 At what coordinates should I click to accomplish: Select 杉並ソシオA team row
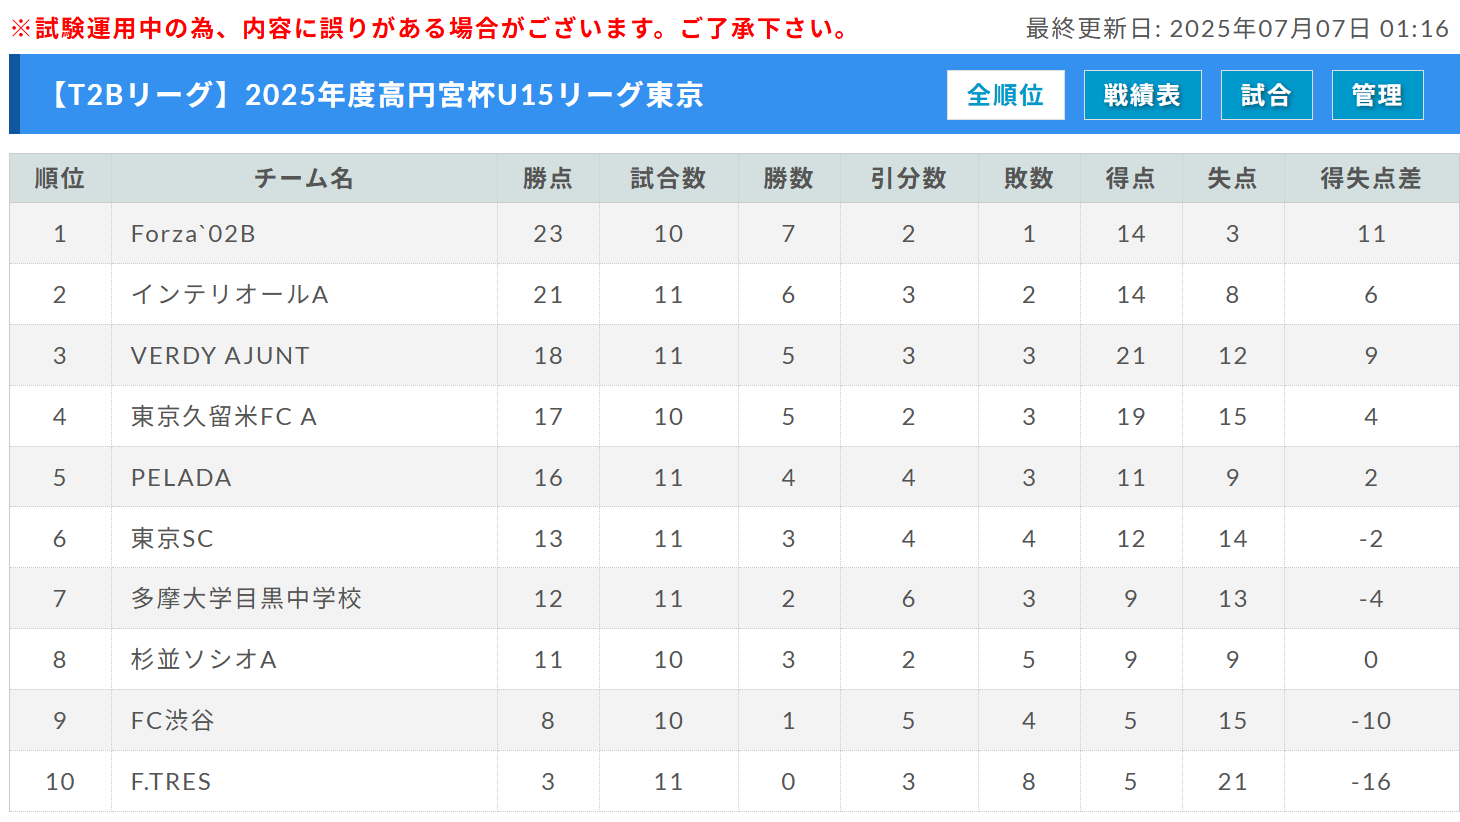pos(734,660)
